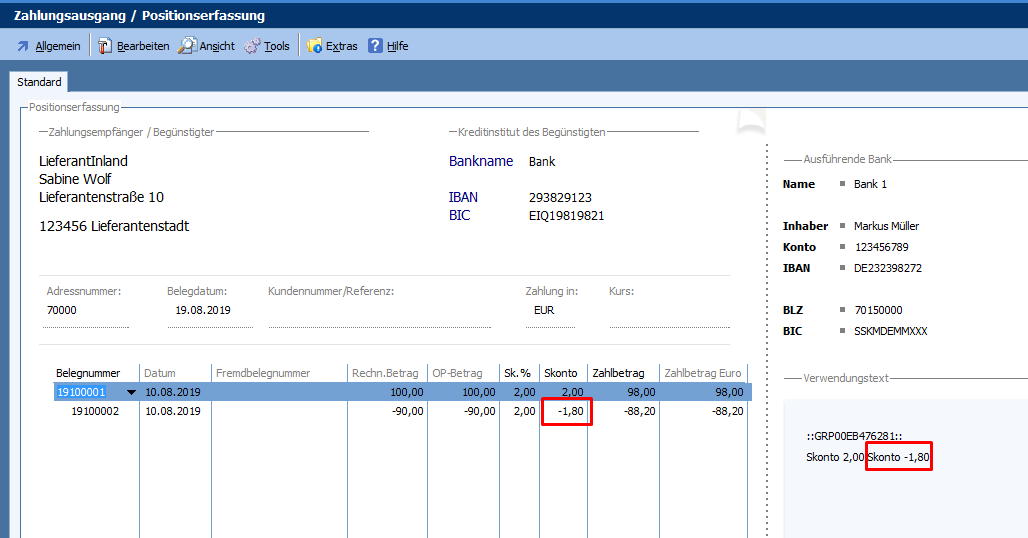
Task: Click the Extras folder icon
Action: [315, 46]
